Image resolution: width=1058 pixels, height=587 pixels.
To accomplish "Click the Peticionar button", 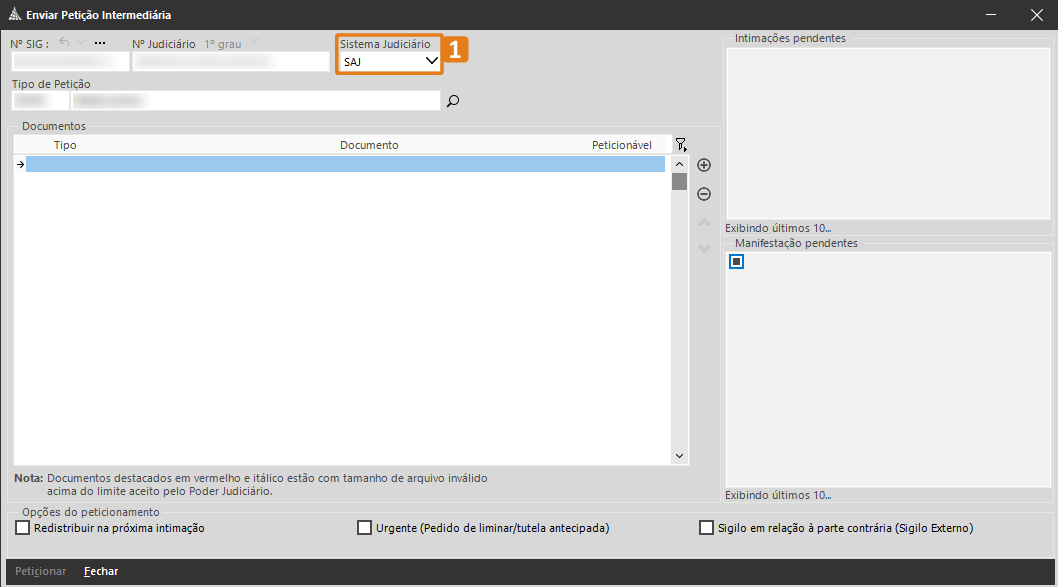I will tap(41, 571).
